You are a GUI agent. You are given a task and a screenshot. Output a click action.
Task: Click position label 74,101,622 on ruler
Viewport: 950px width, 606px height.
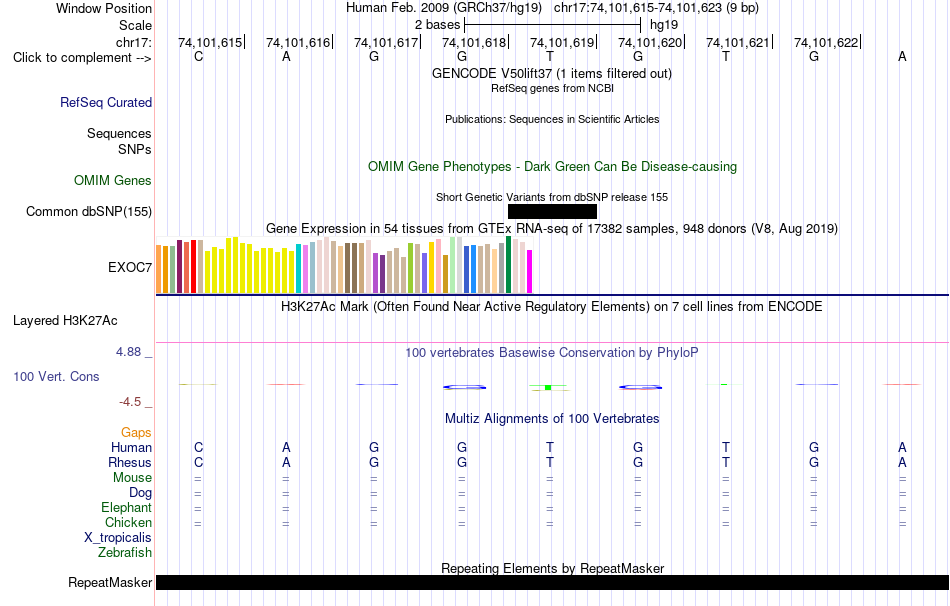point(826,42)
